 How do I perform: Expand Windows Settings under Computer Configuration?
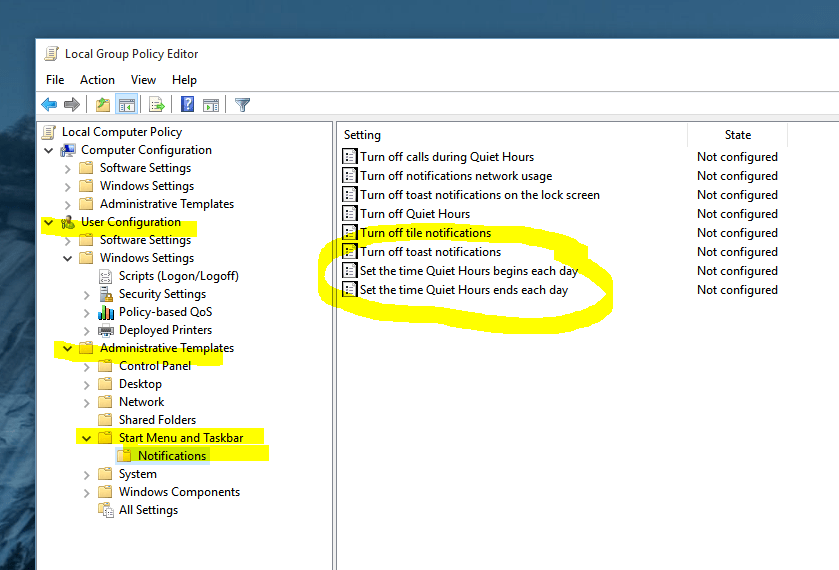[x=67, y=187]
